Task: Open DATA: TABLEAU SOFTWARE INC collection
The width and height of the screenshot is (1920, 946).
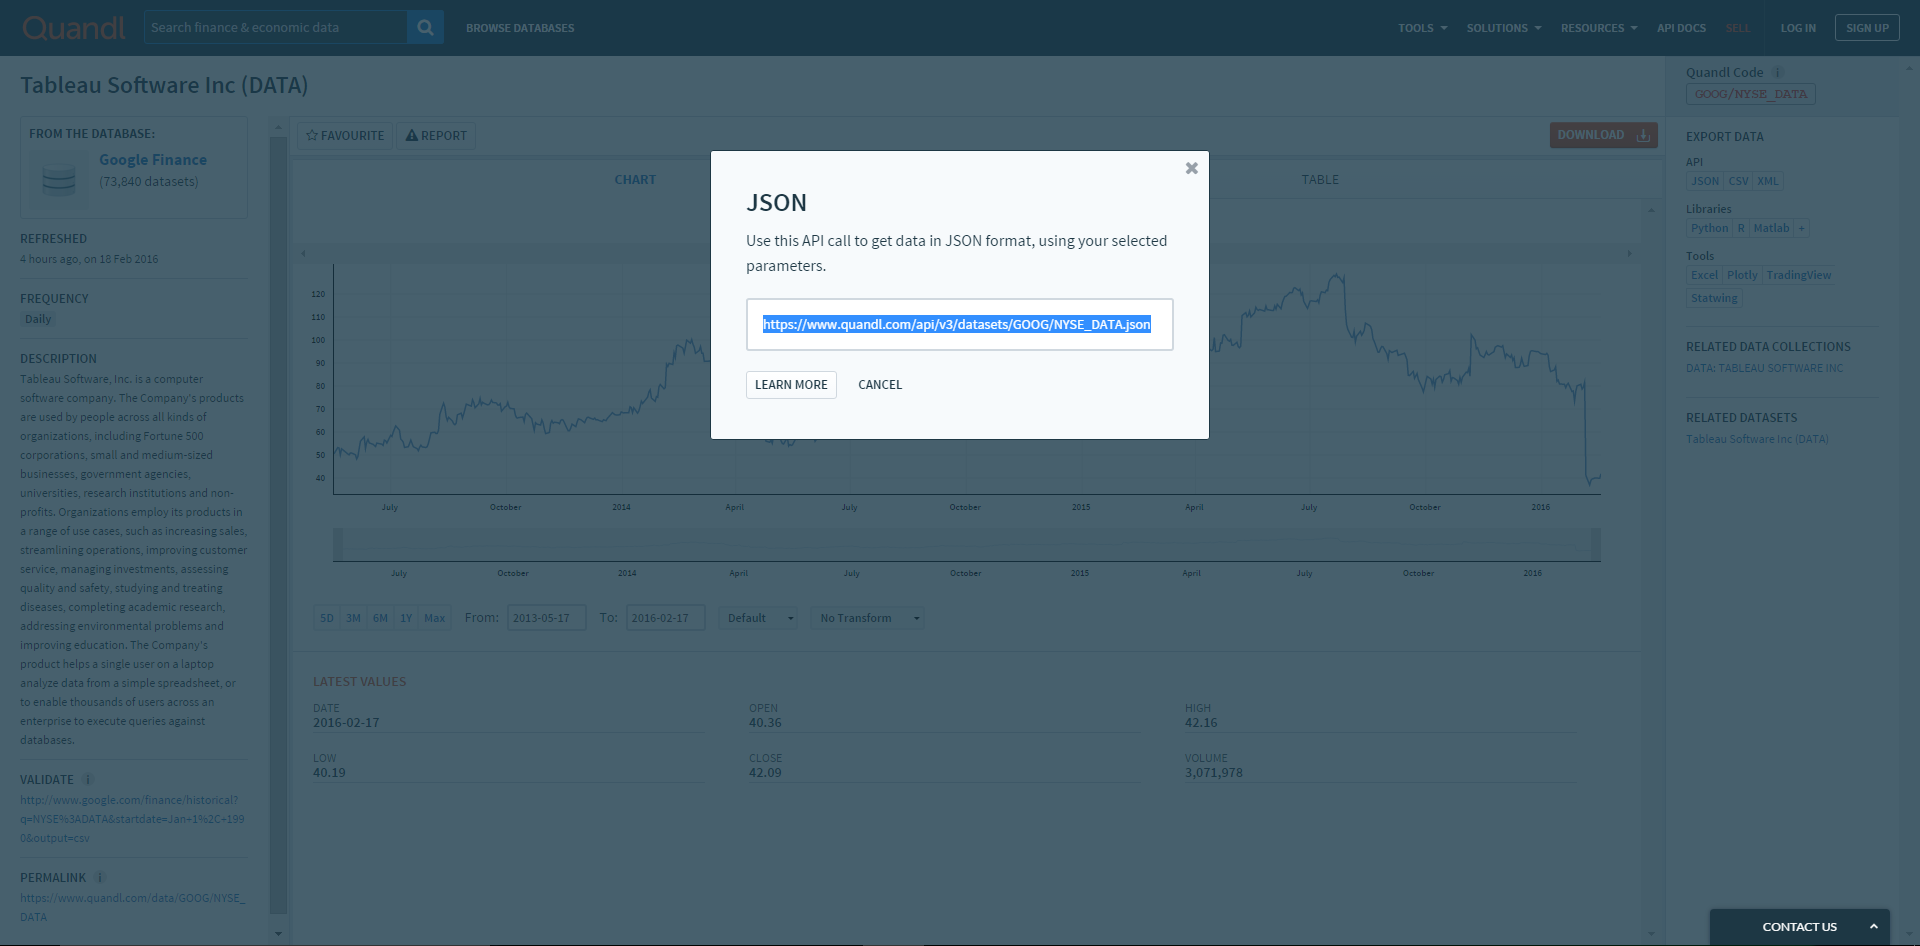Action: (x=1764, y=368)
